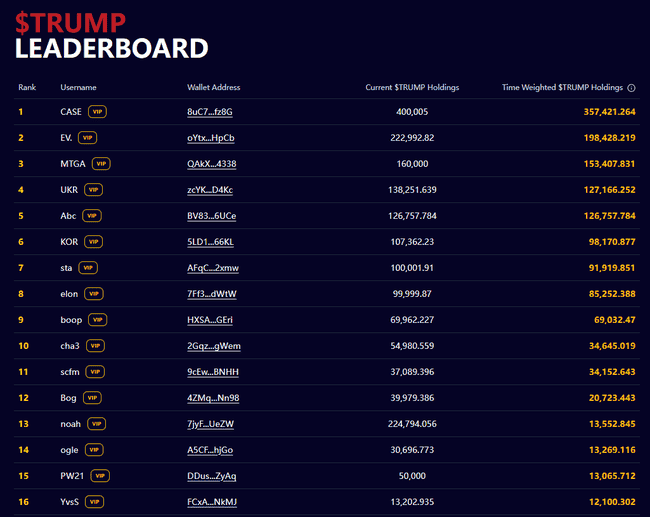
Task: Click the Time Weighted $TRUMP Holdings header
Action: (x=562, y=88)
